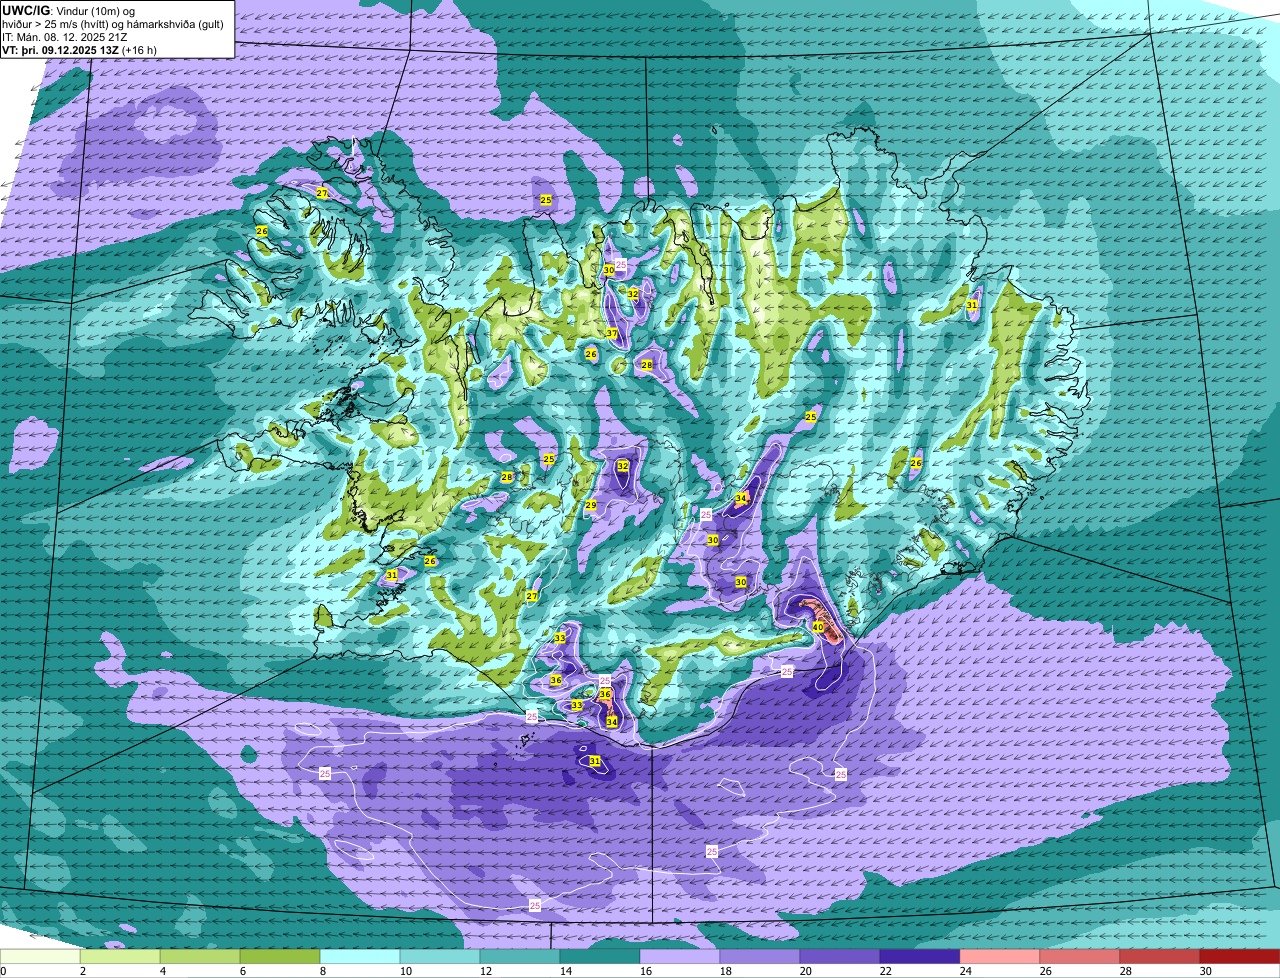This screenshot has width=1280, height=978.
Task: Click the yellow "37" gust label
Action: point(612,333)
